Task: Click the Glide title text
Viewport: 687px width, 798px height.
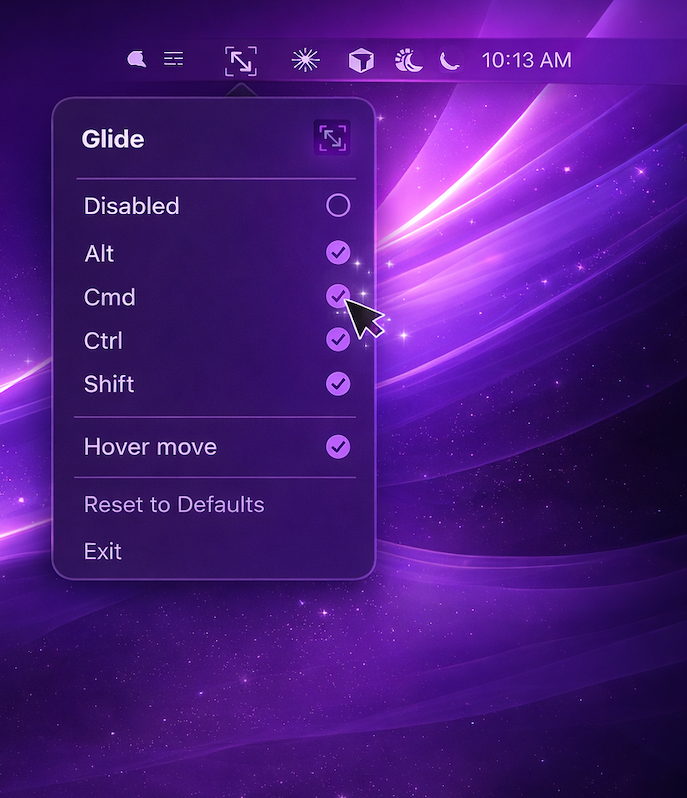Action: coord(113,139)
